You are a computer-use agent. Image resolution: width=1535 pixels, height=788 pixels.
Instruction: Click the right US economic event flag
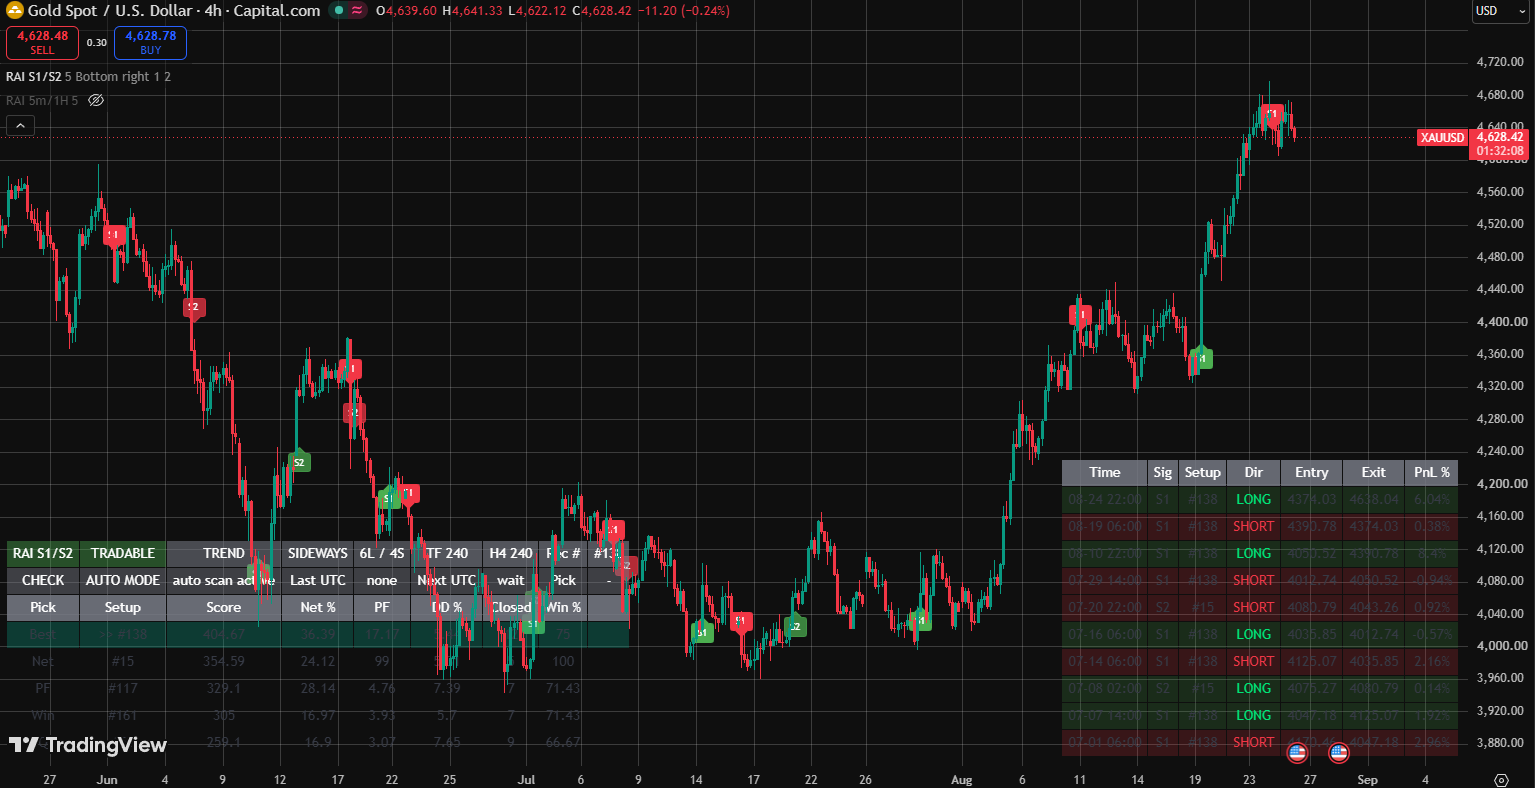tap(1339, 753)
